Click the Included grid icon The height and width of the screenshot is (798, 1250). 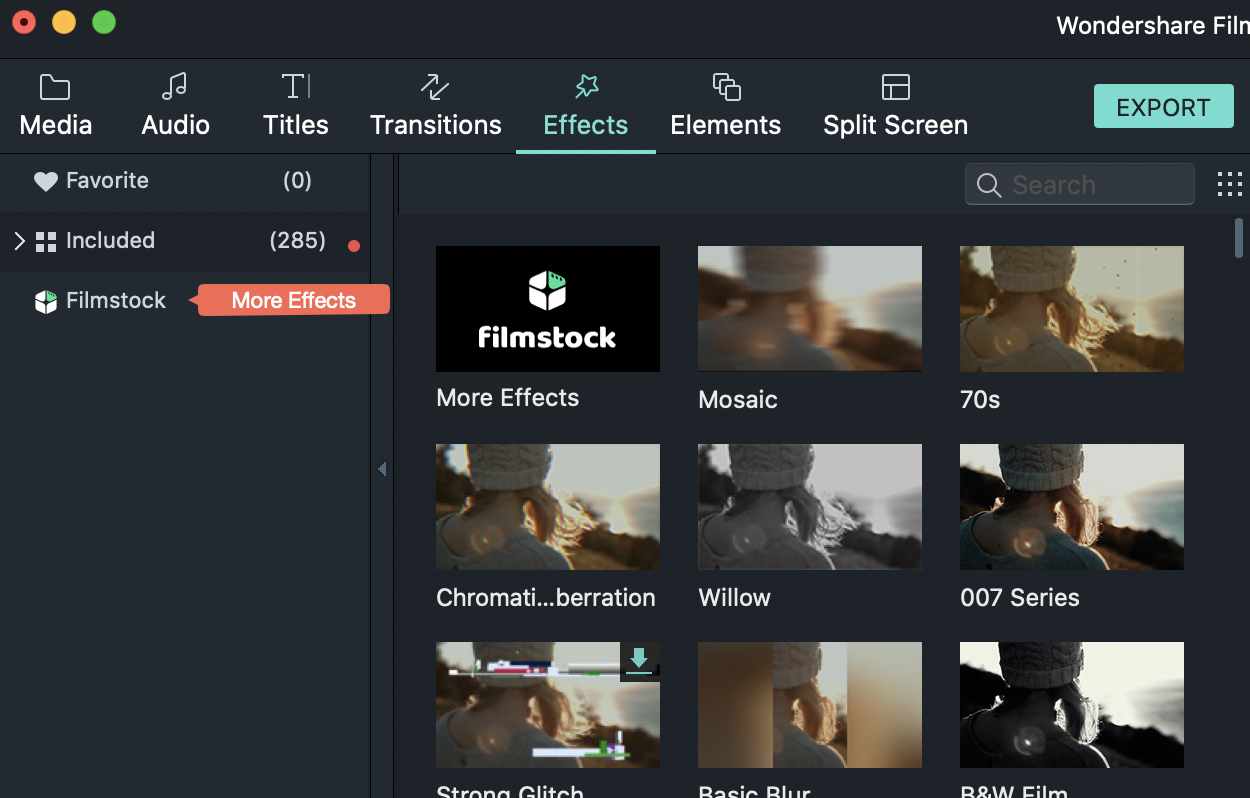tap(46, 242)
